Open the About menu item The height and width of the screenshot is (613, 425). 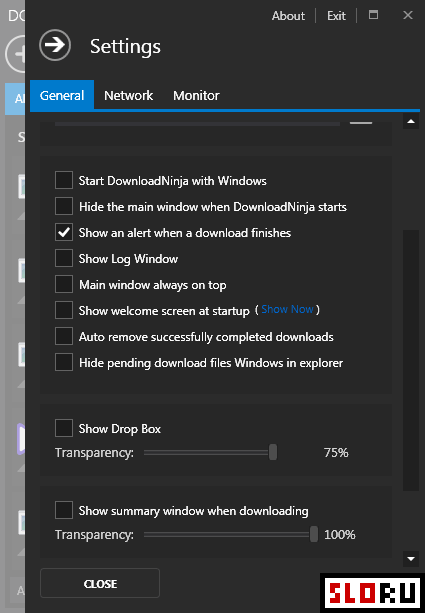click(x=288, y=16)
